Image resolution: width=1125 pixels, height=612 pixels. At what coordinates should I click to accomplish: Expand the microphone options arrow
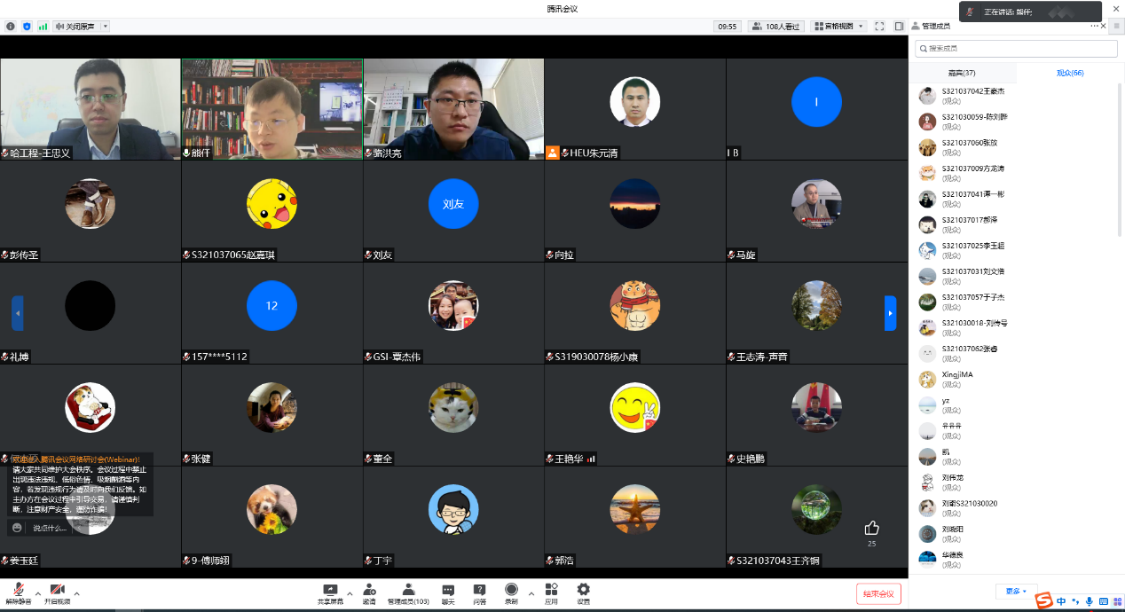[36, 593]
